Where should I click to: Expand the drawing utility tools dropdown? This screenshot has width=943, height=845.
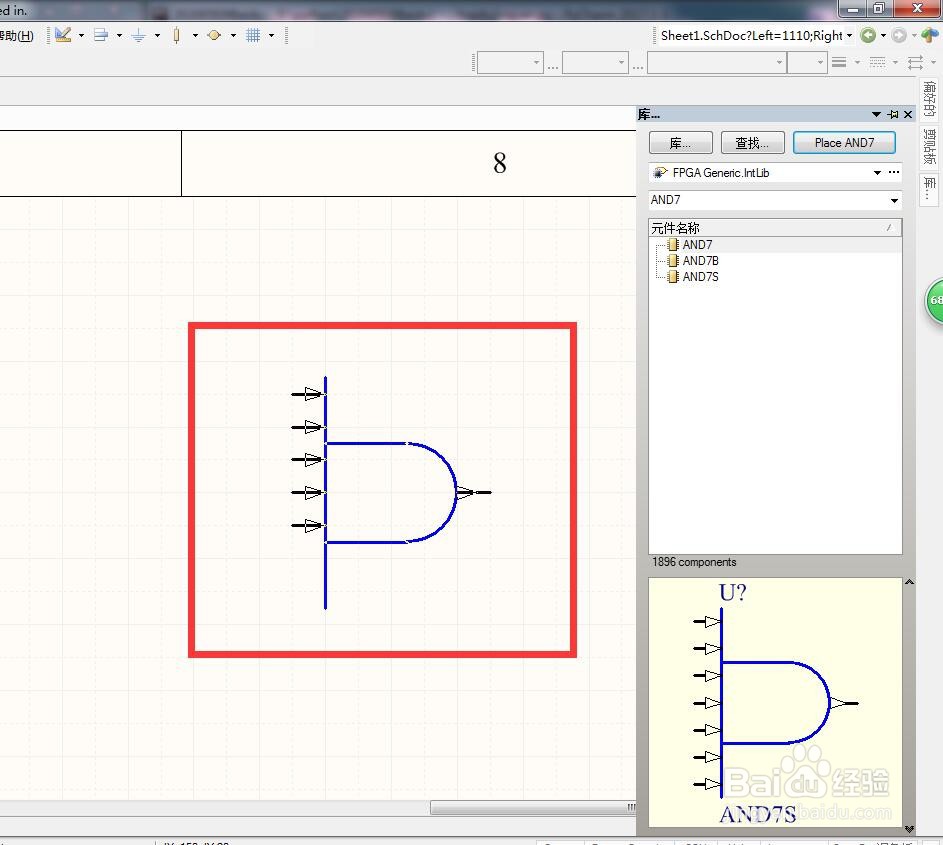81,35
